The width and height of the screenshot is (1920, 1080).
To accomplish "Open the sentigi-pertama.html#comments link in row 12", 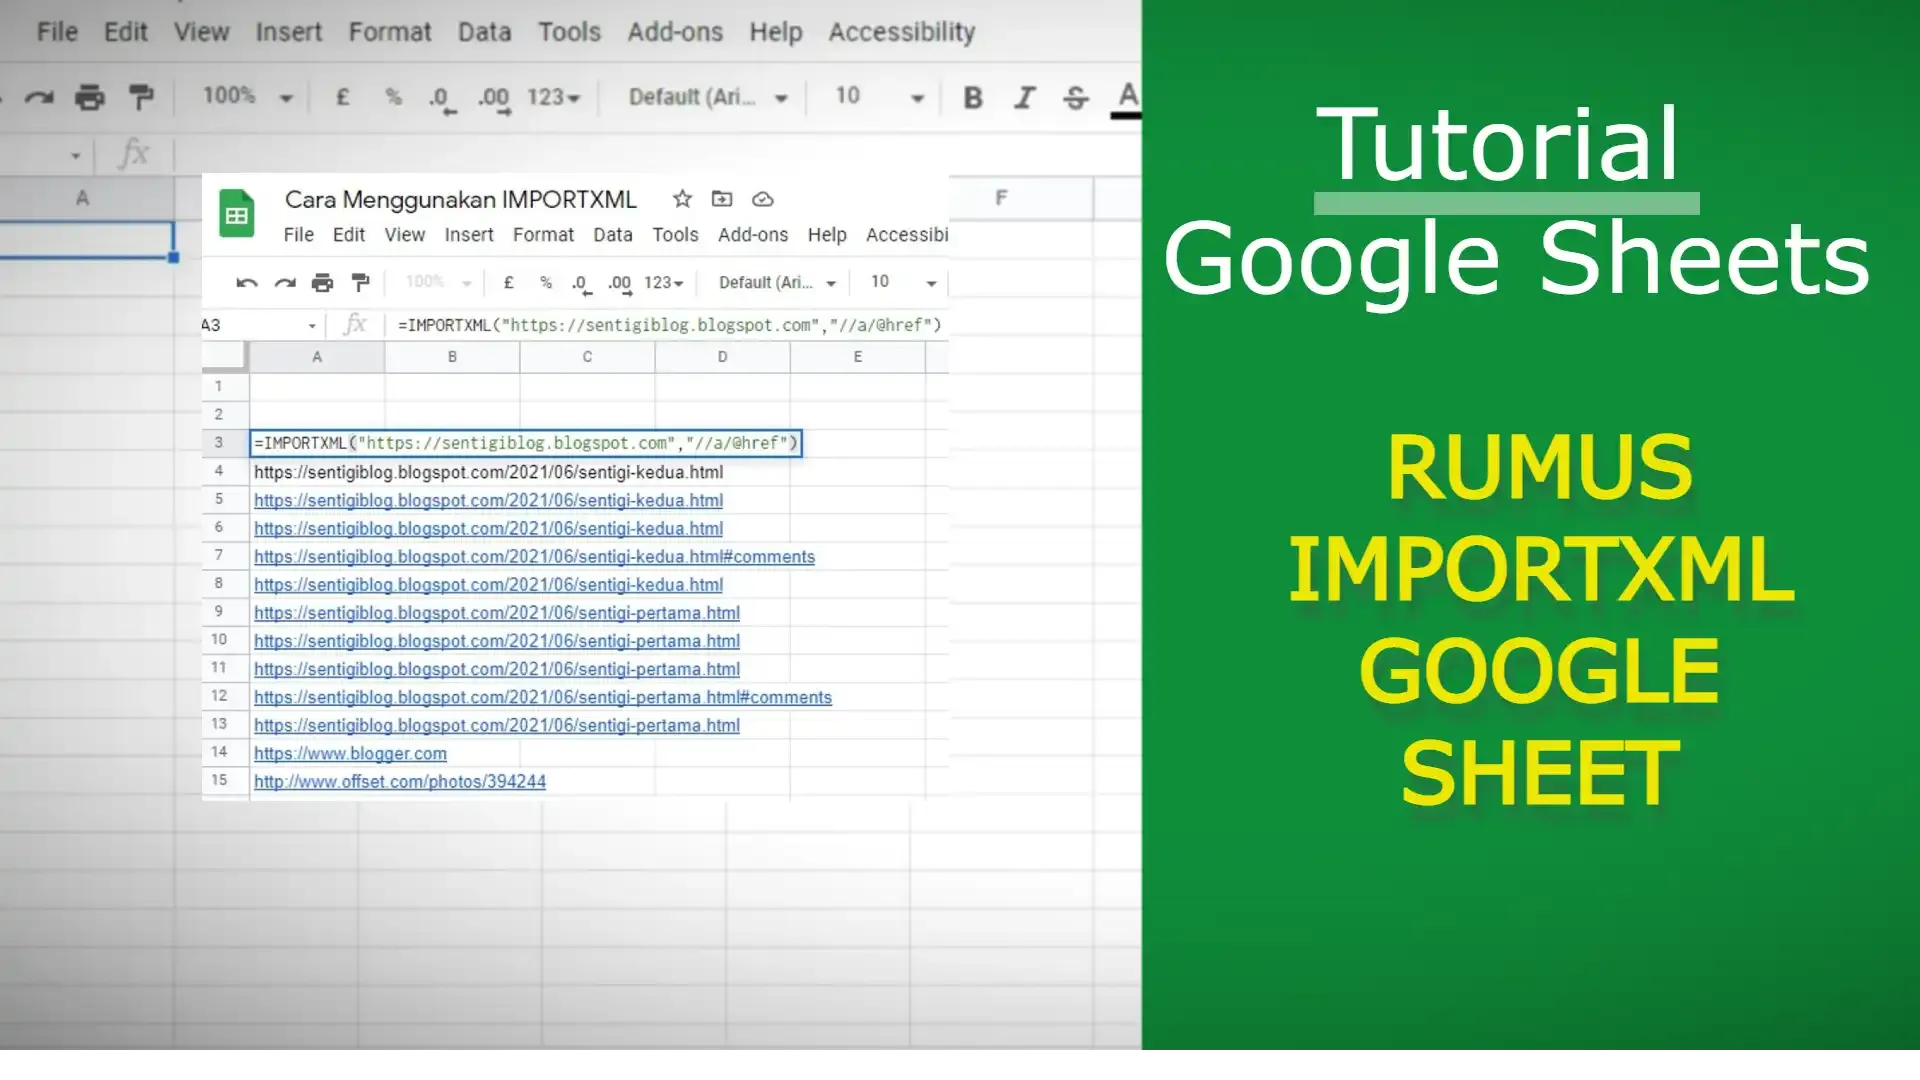I will pyautogui.click(x=543, y=698).
